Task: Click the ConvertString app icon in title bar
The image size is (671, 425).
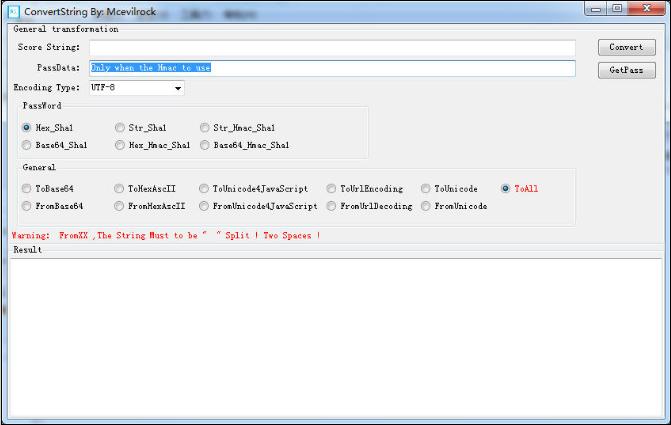Action: pyautogui.click(x=13, y=12)
